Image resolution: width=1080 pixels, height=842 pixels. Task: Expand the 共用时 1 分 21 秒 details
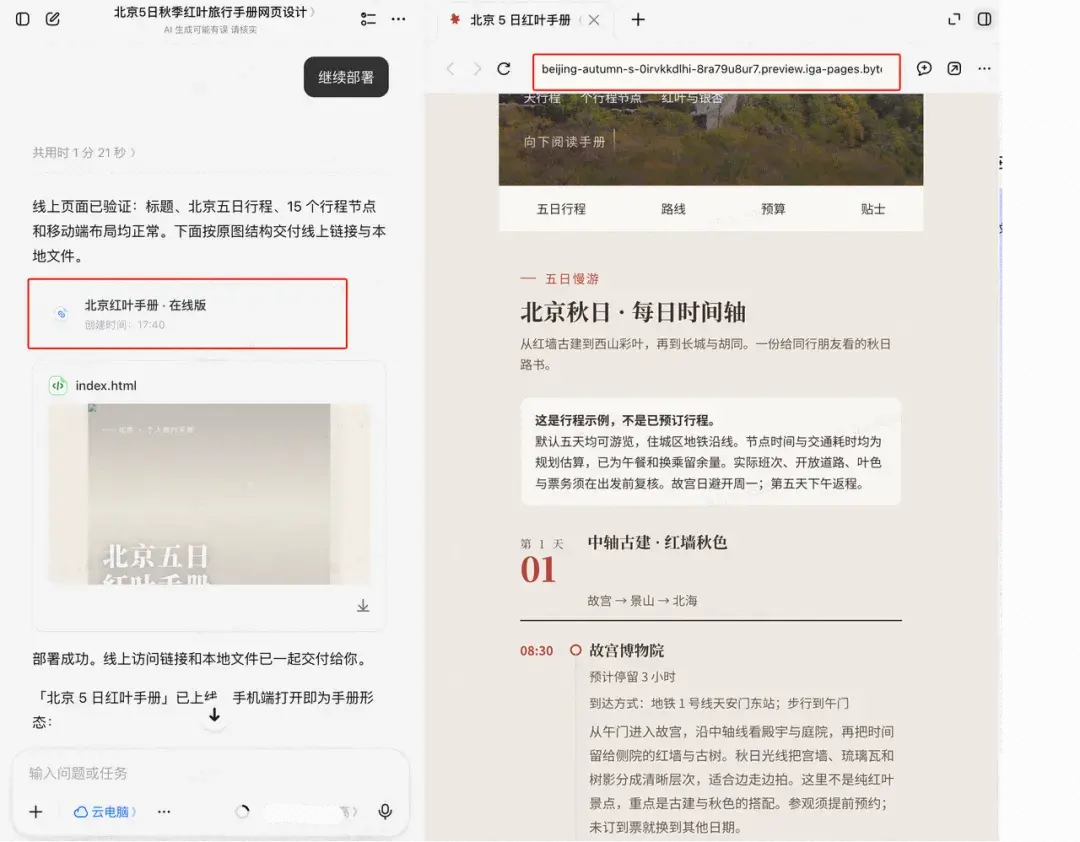click(x=84, y=152)
